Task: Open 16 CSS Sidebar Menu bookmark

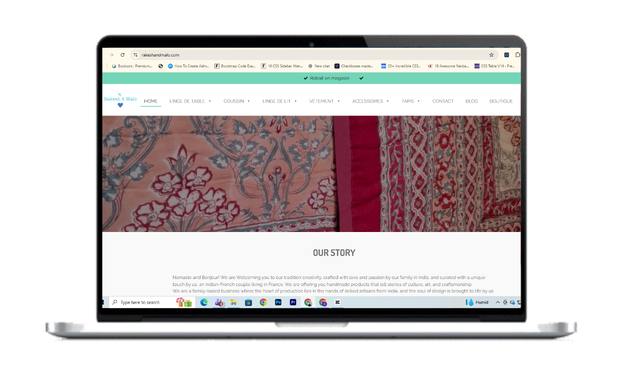Action: 282,66
